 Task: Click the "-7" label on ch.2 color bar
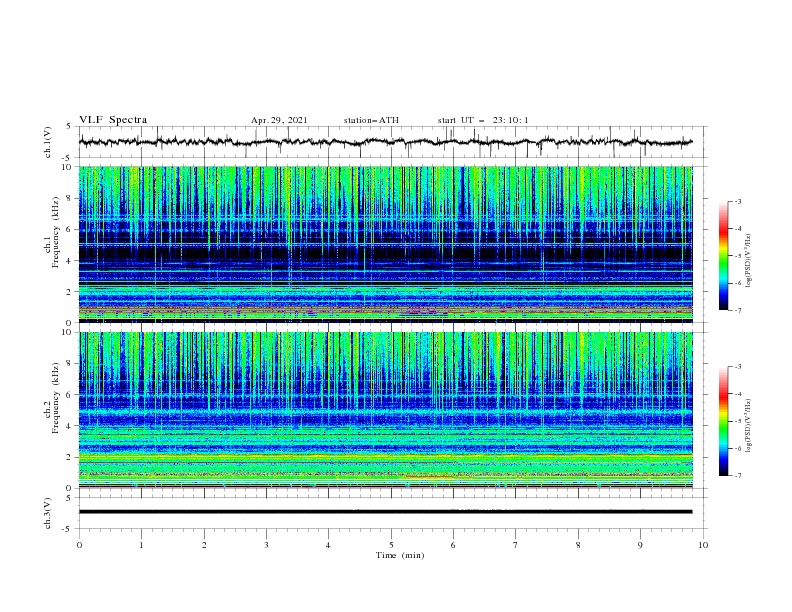pyautogui.click(x=737, y=476)
